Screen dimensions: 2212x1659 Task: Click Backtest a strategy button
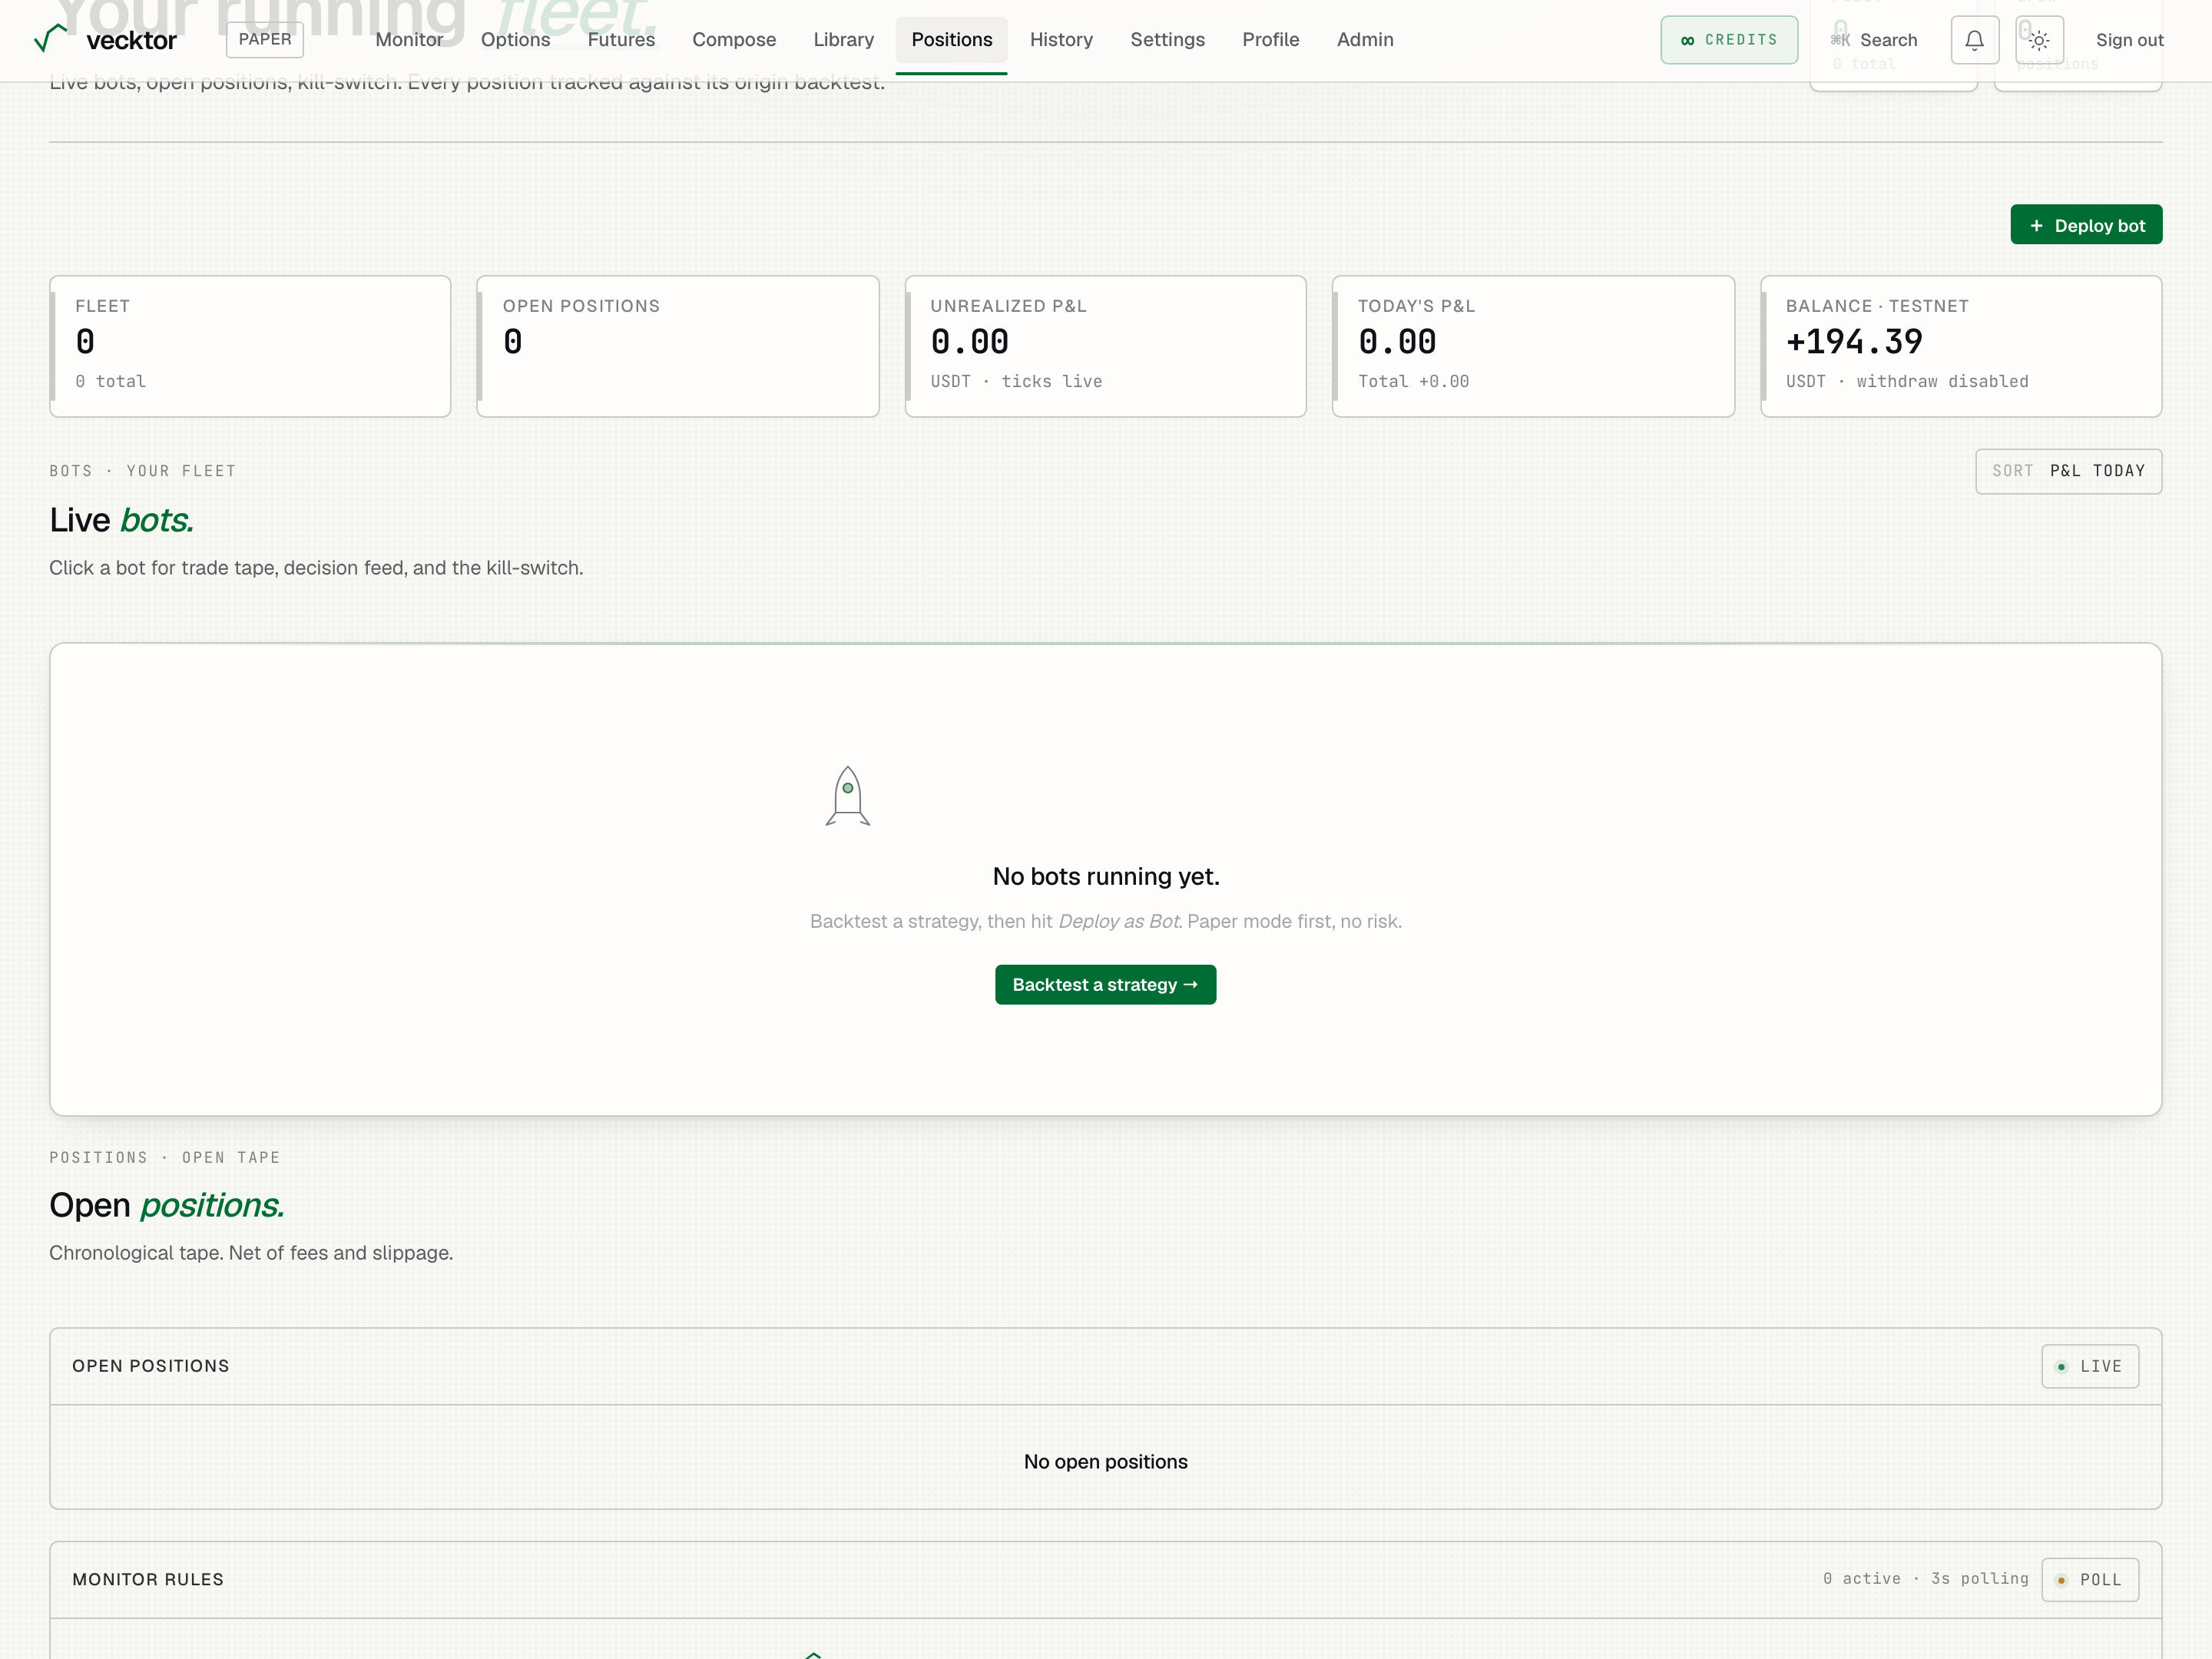tap(1105, 985)
